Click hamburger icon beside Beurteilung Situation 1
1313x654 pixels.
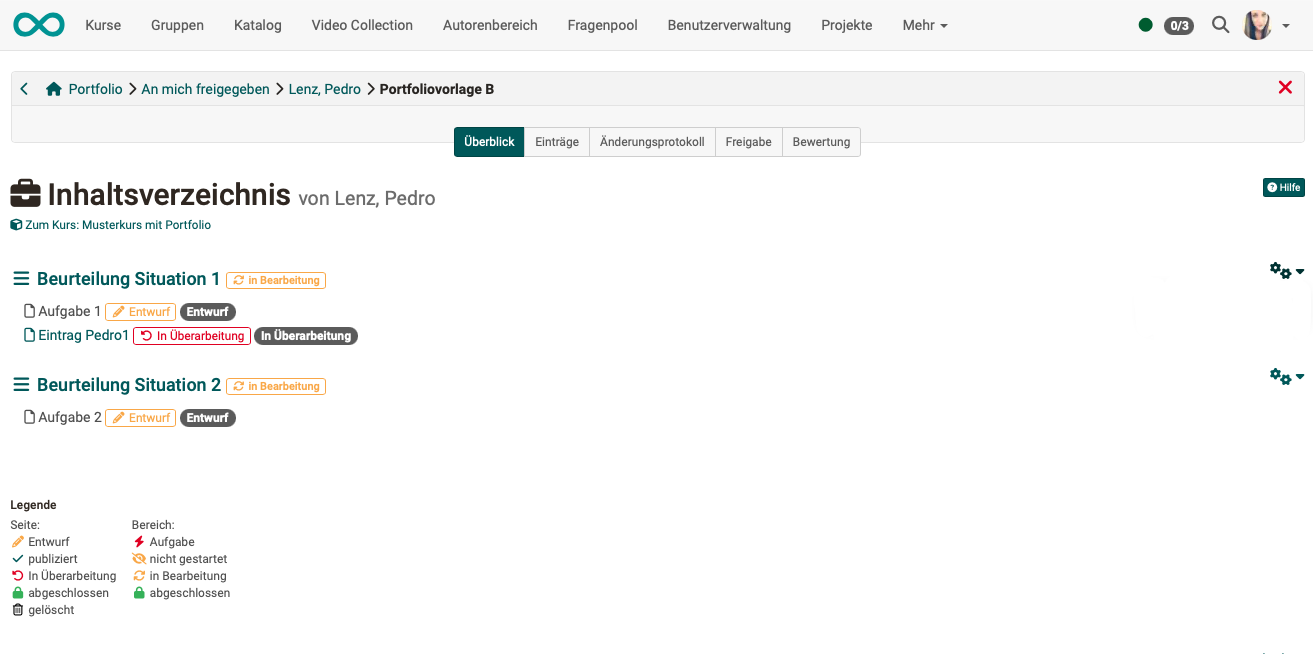(x=21, y=279)
